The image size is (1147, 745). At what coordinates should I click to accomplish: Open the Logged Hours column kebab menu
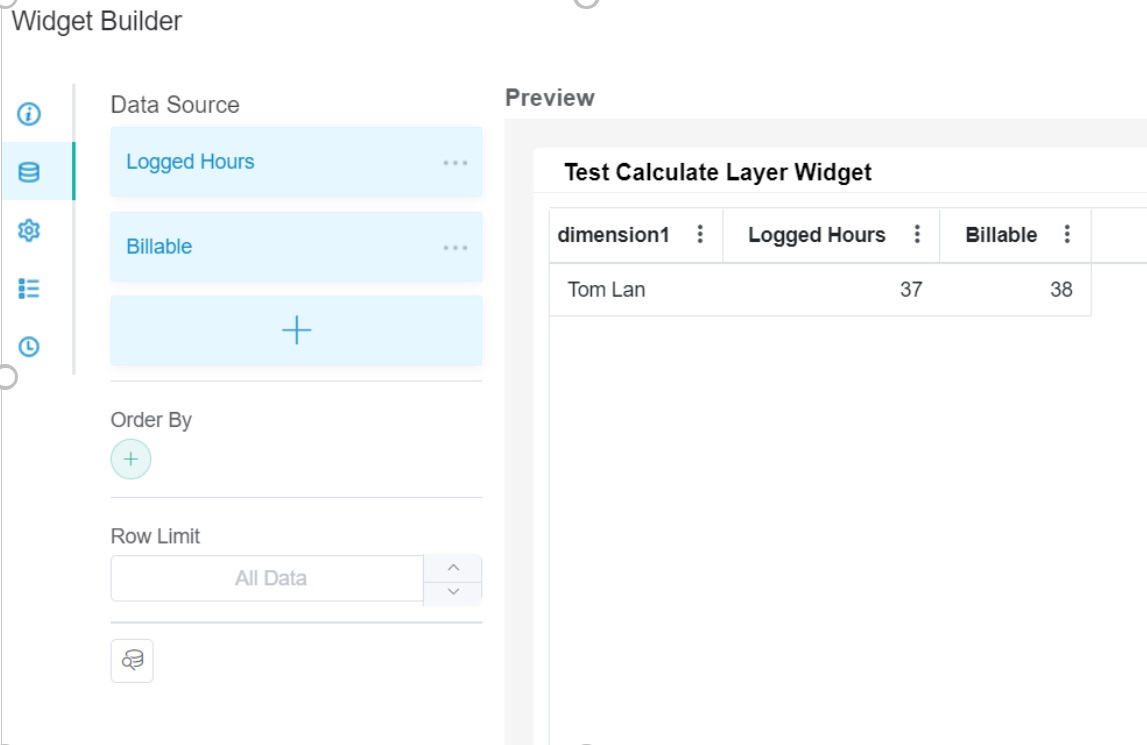coord(917,234)
